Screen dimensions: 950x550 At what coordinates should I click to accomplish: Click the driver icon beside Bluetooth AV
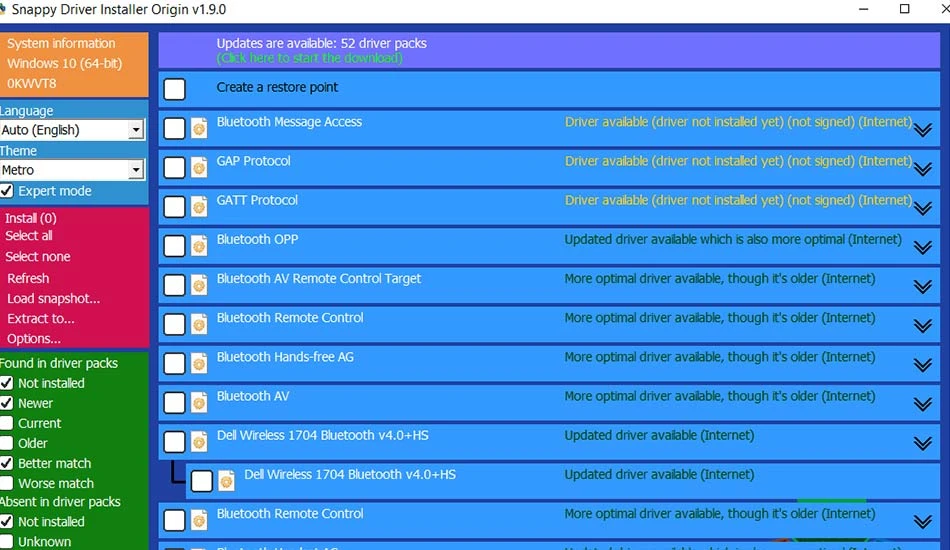pos(199,403)
